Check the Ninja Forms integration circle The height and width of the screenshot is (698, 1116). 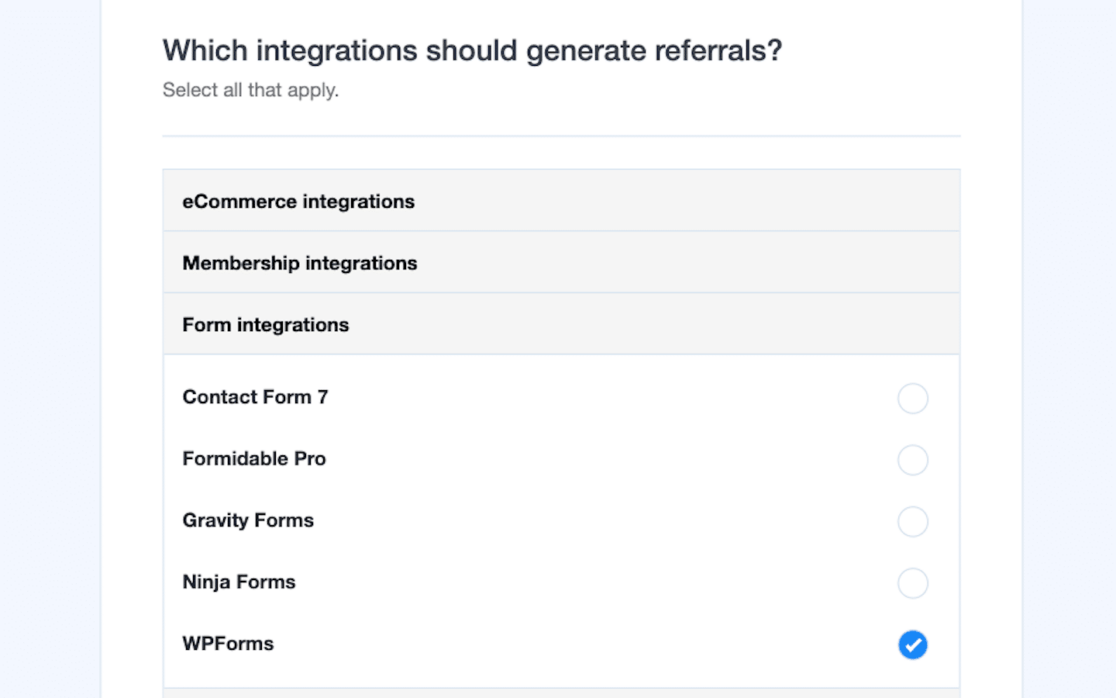pos(912,583)
